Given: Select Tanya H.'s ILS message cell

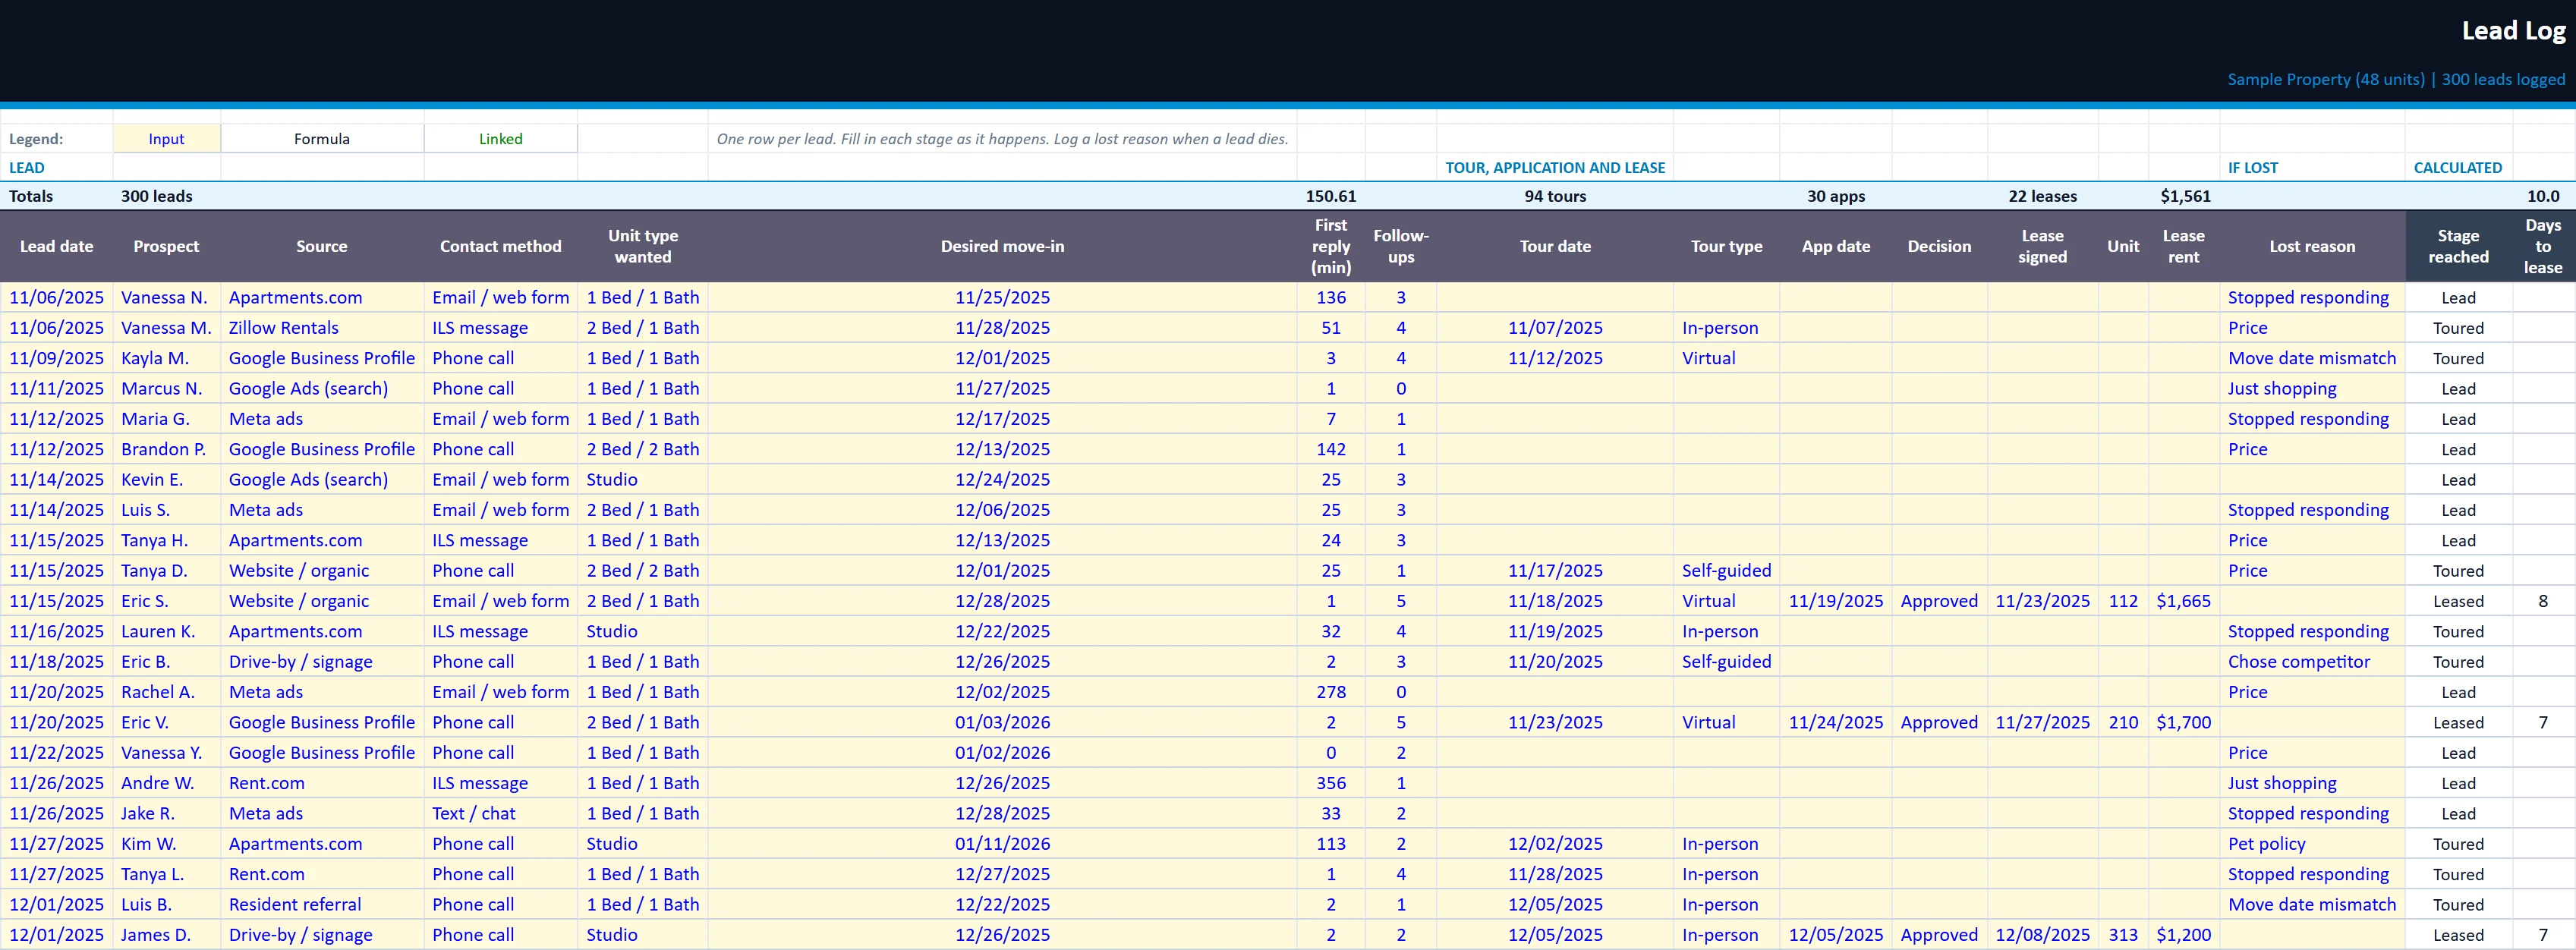Looking at the screenshot, I should [500, 540].
